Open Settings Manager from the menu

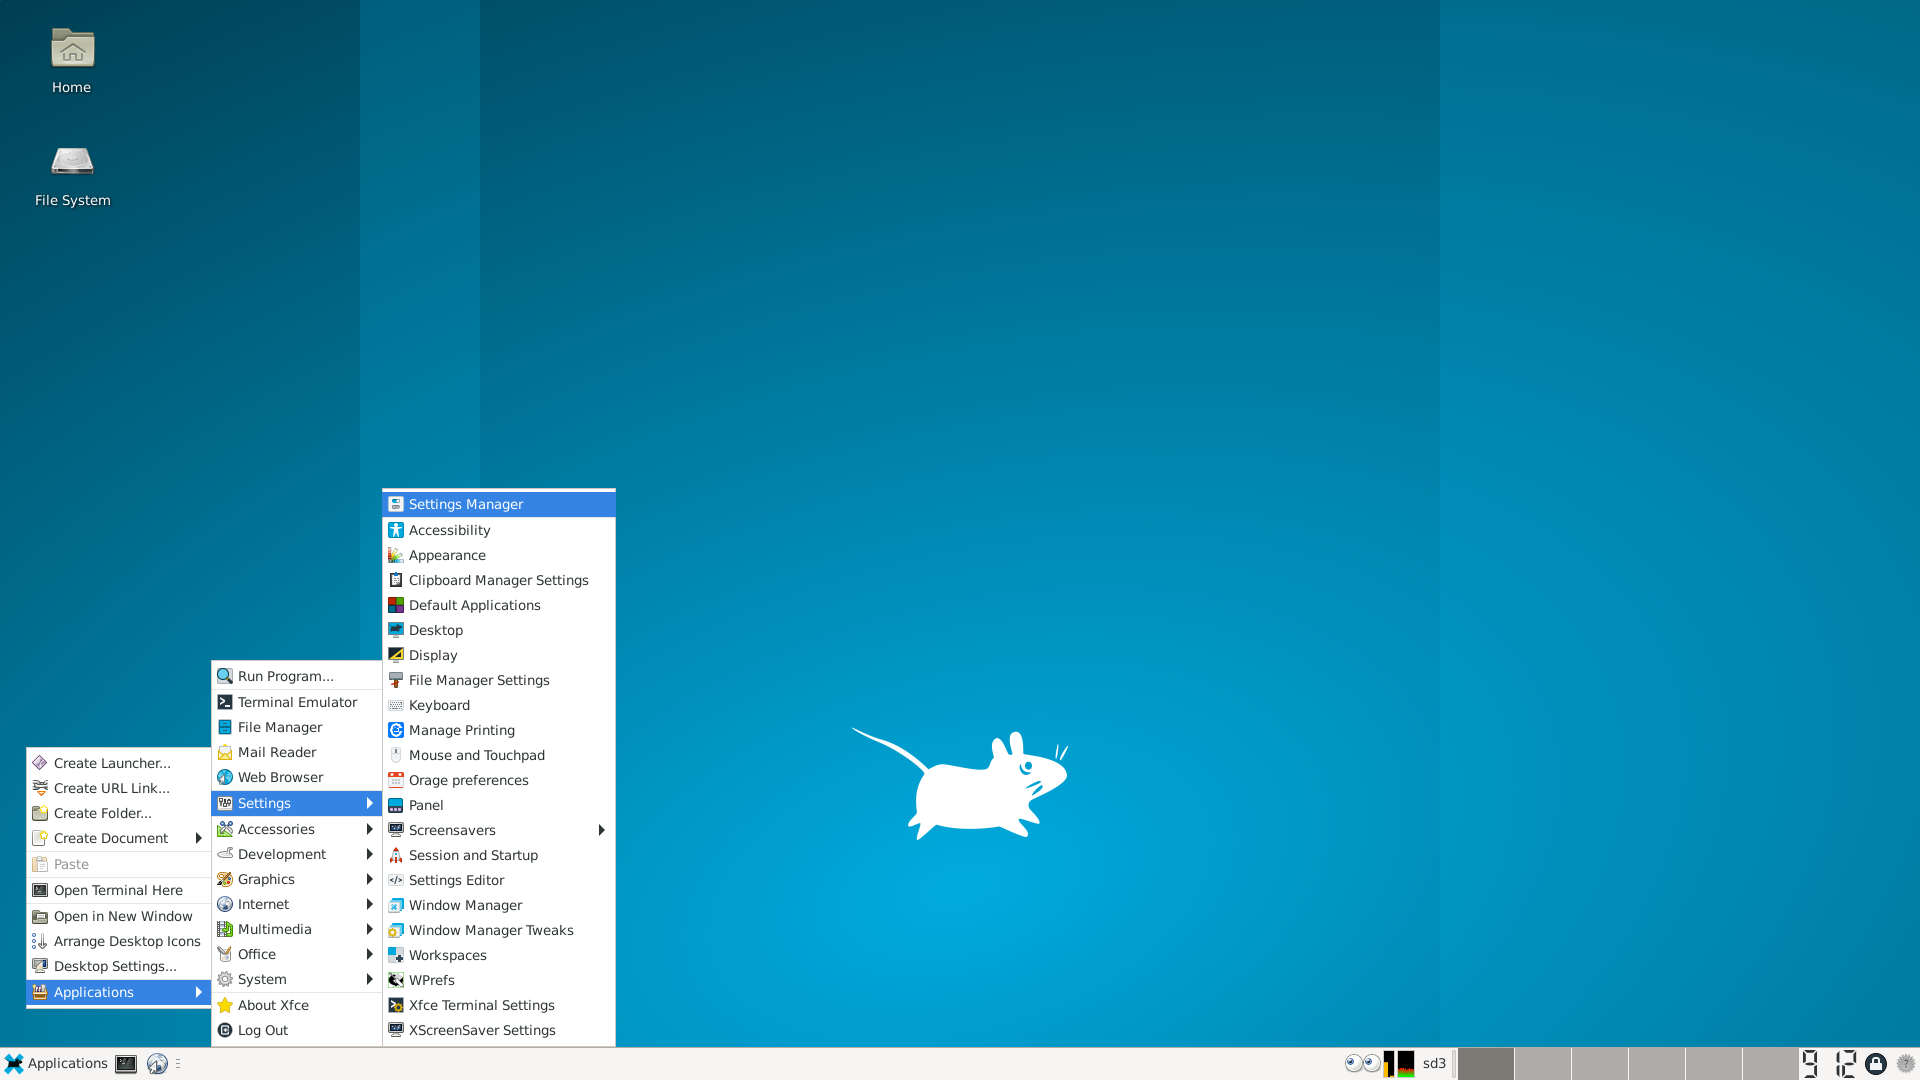498,504
